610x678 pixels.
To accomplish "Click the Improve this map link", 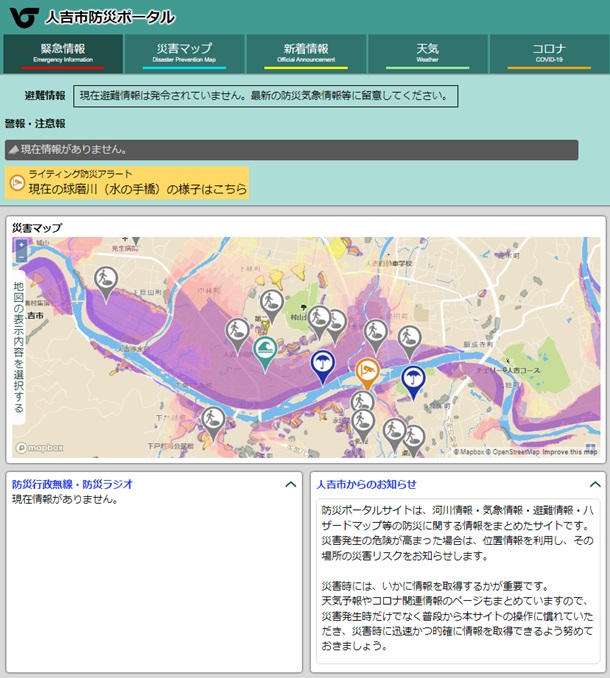I will tap(570, 452).
